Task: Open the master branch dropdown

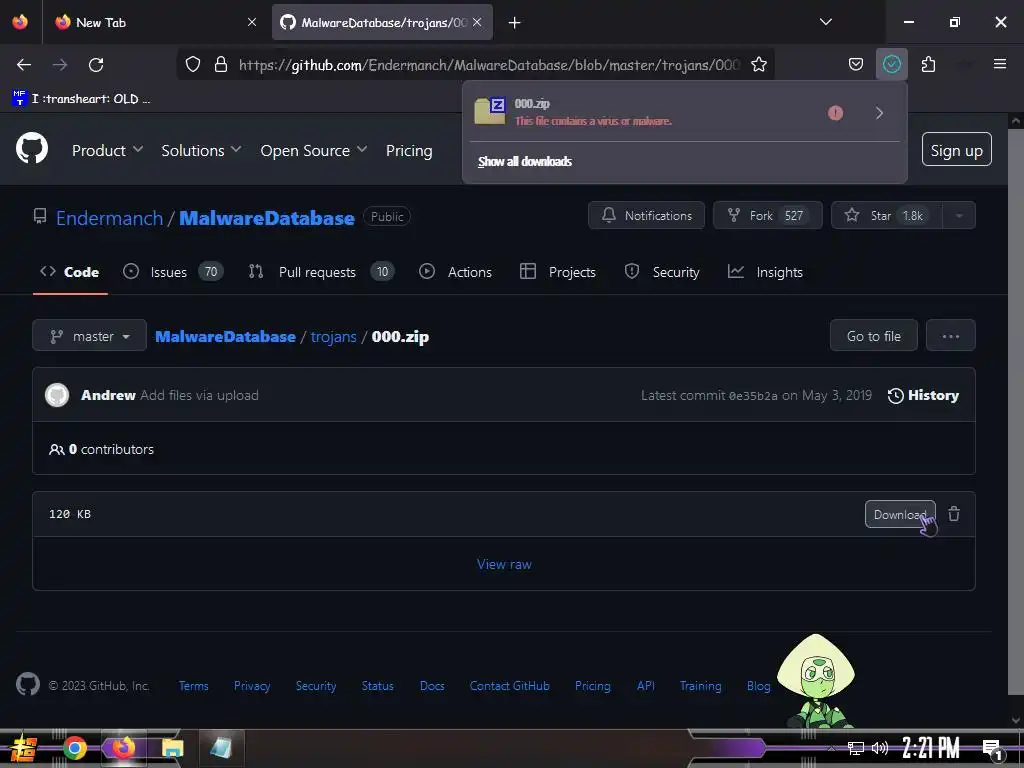Action: coord(89,336)
